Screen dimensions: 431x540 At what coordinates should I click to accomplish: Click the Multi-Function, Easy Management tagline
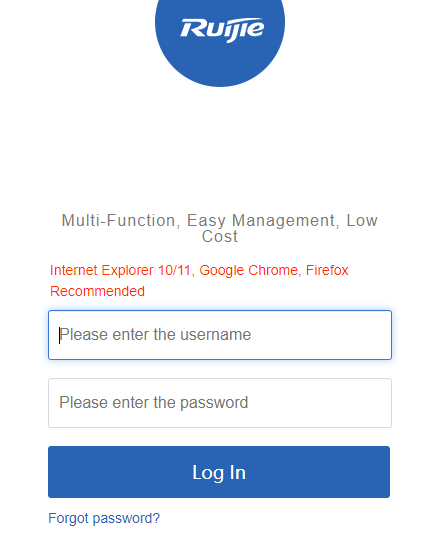pyautogui.click(x=220, y=228)
